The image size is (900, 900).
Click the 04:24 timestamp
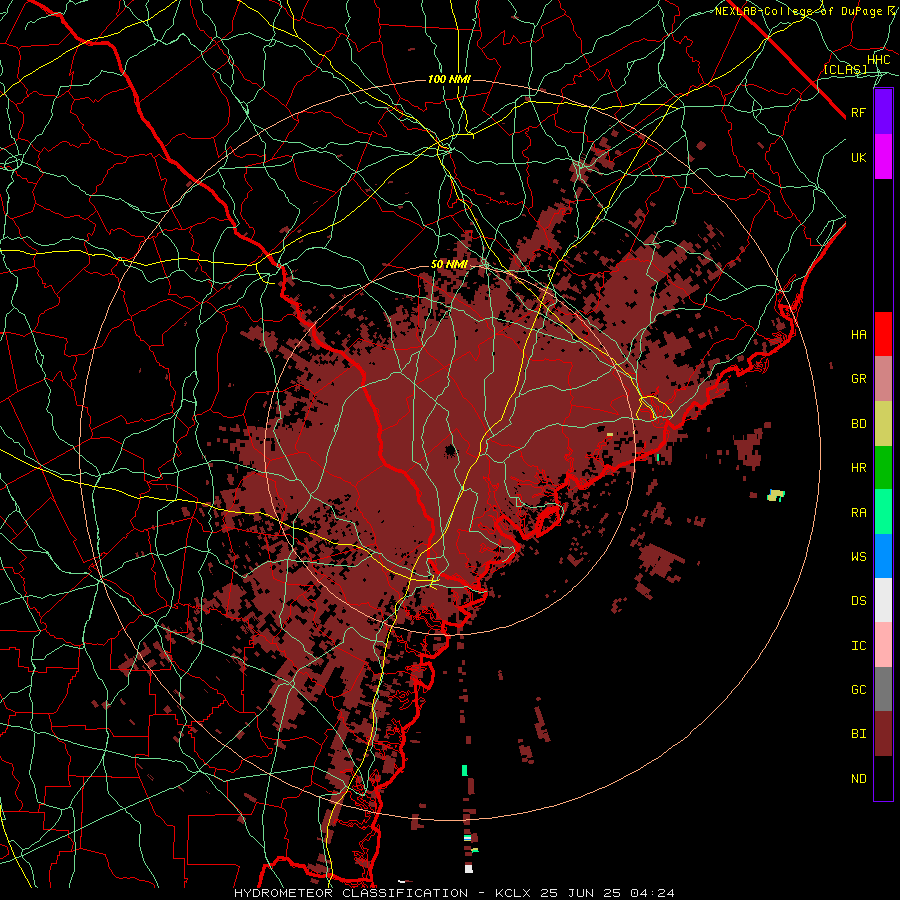click(652, 893)
